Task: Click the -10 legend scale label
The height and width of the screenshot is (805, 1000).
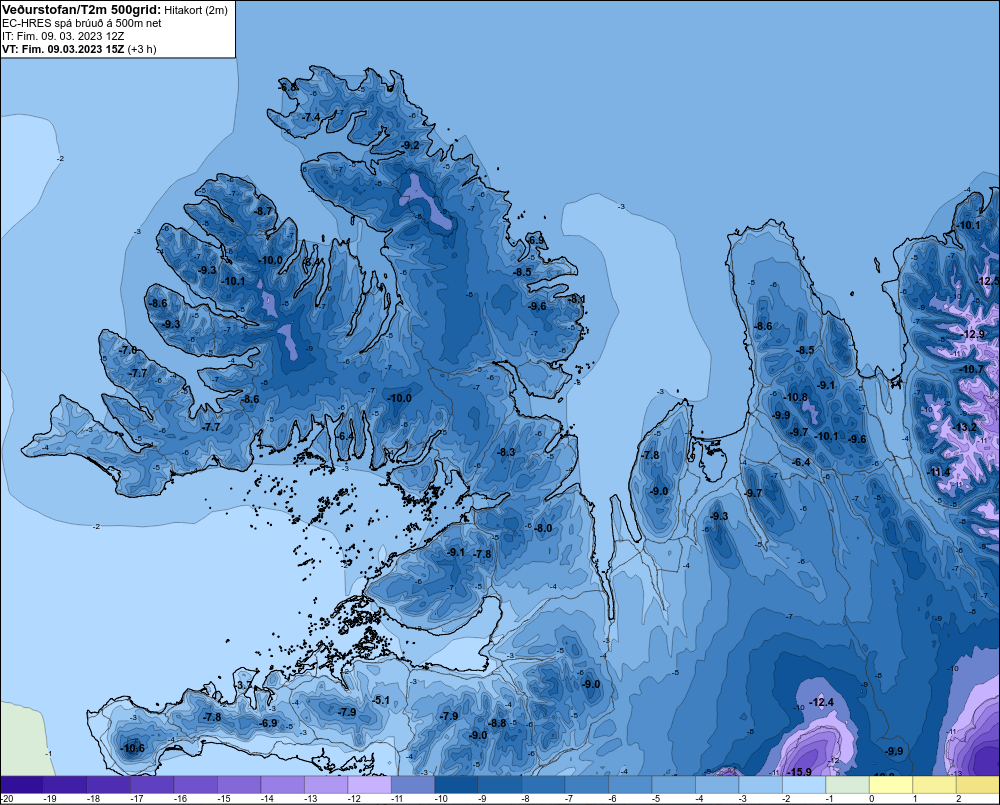Action: (441, 799)
